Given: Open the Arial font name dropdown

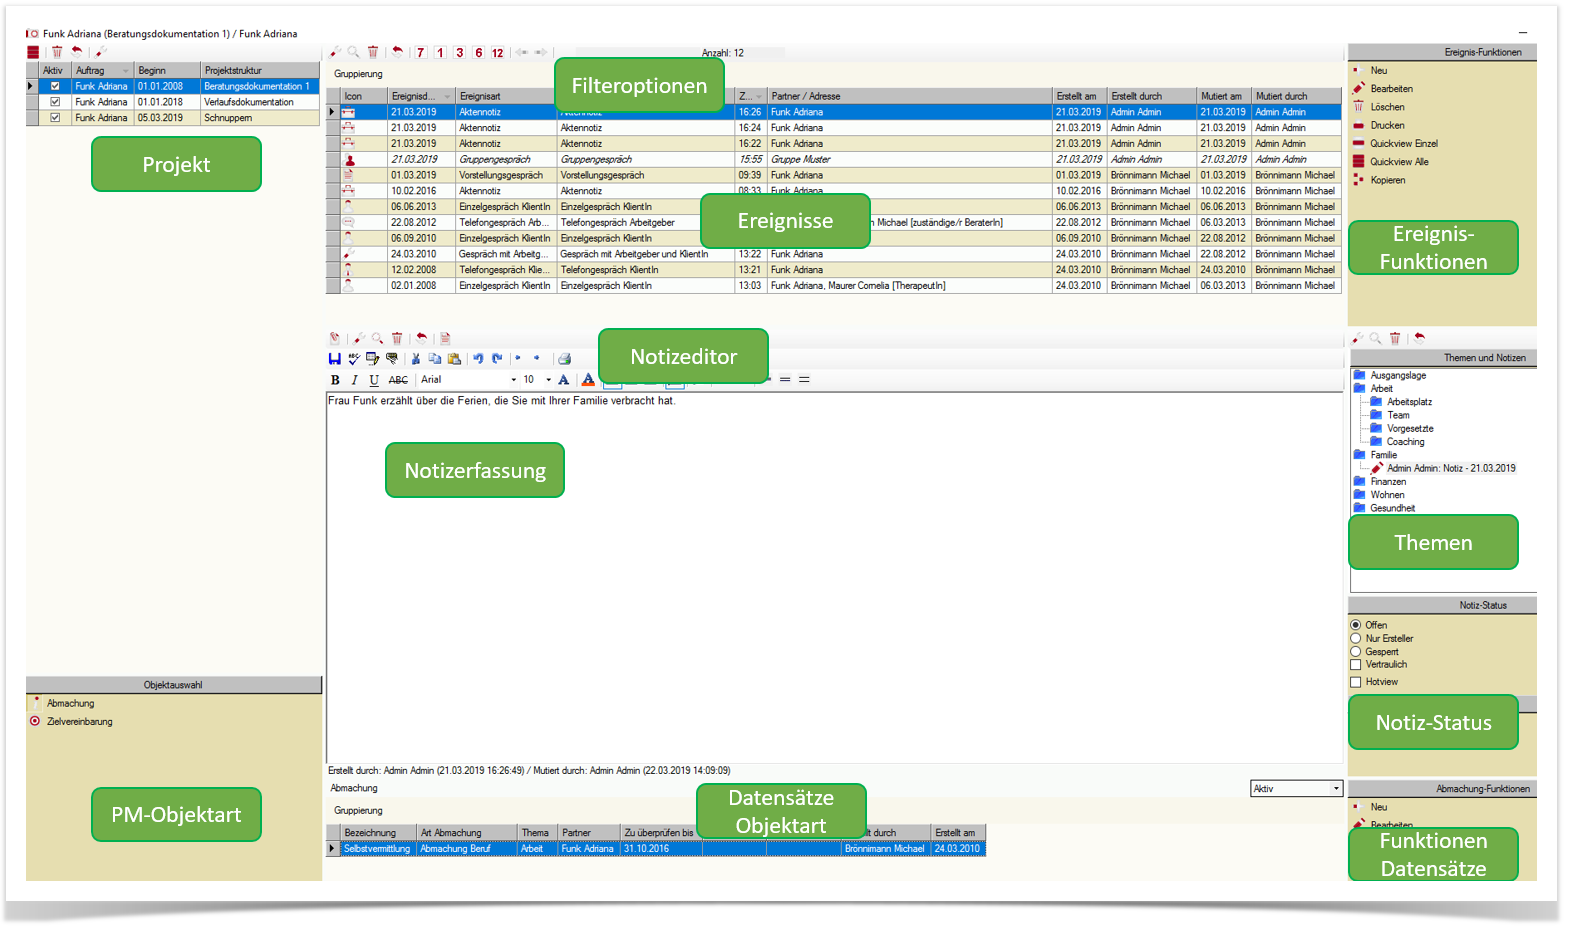Looking at the screenshot, I should click(514, 380).
